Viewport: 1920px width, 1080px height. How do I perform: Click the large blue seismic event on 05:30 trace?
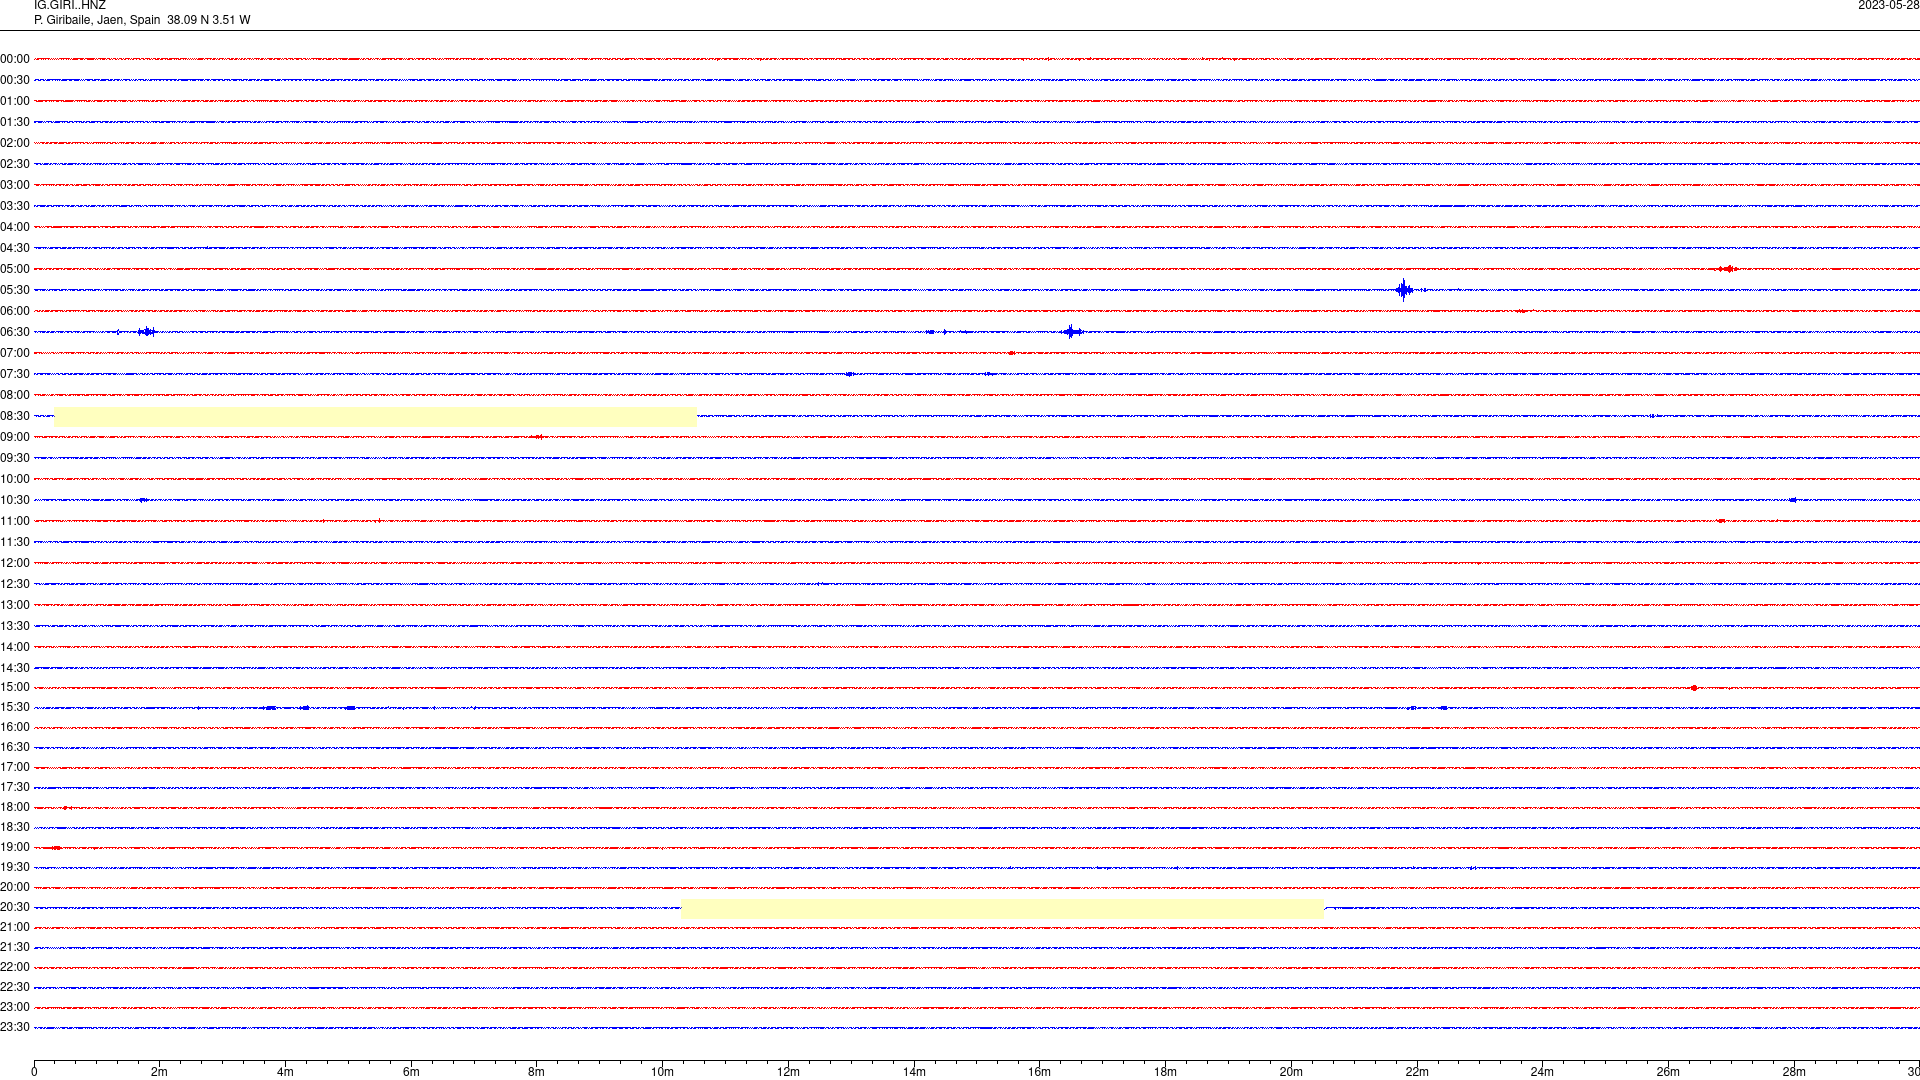point(1404,290)
